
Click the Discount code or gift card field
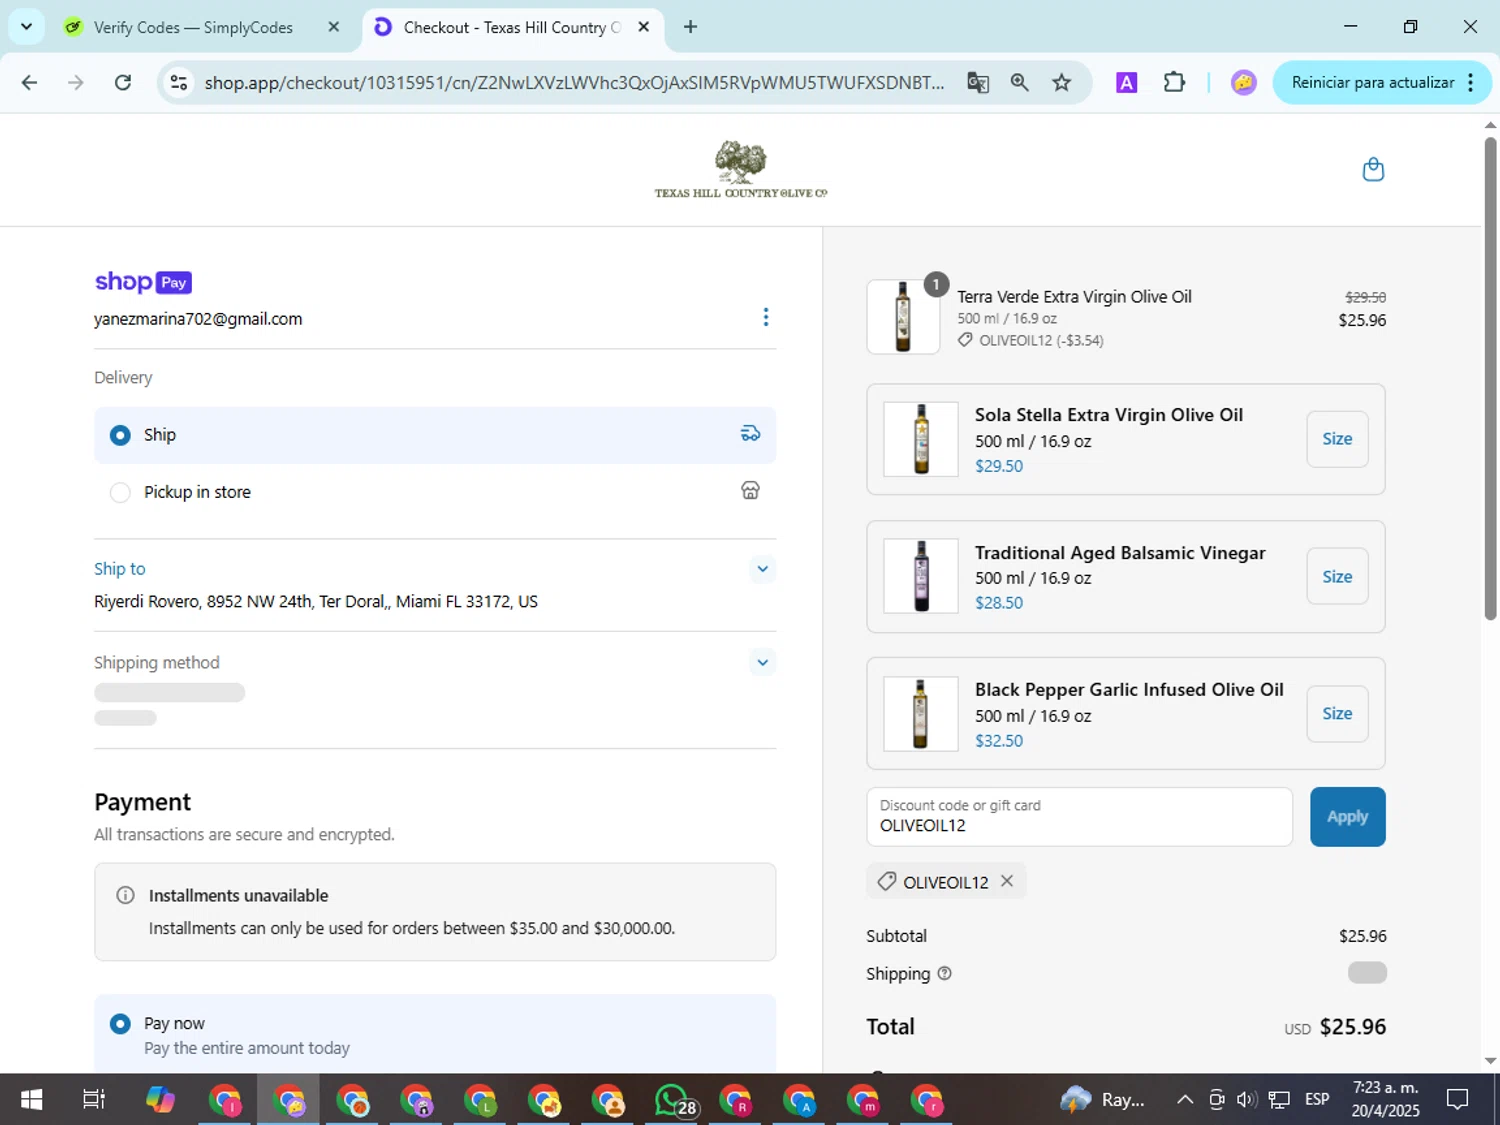point(1079,816)
